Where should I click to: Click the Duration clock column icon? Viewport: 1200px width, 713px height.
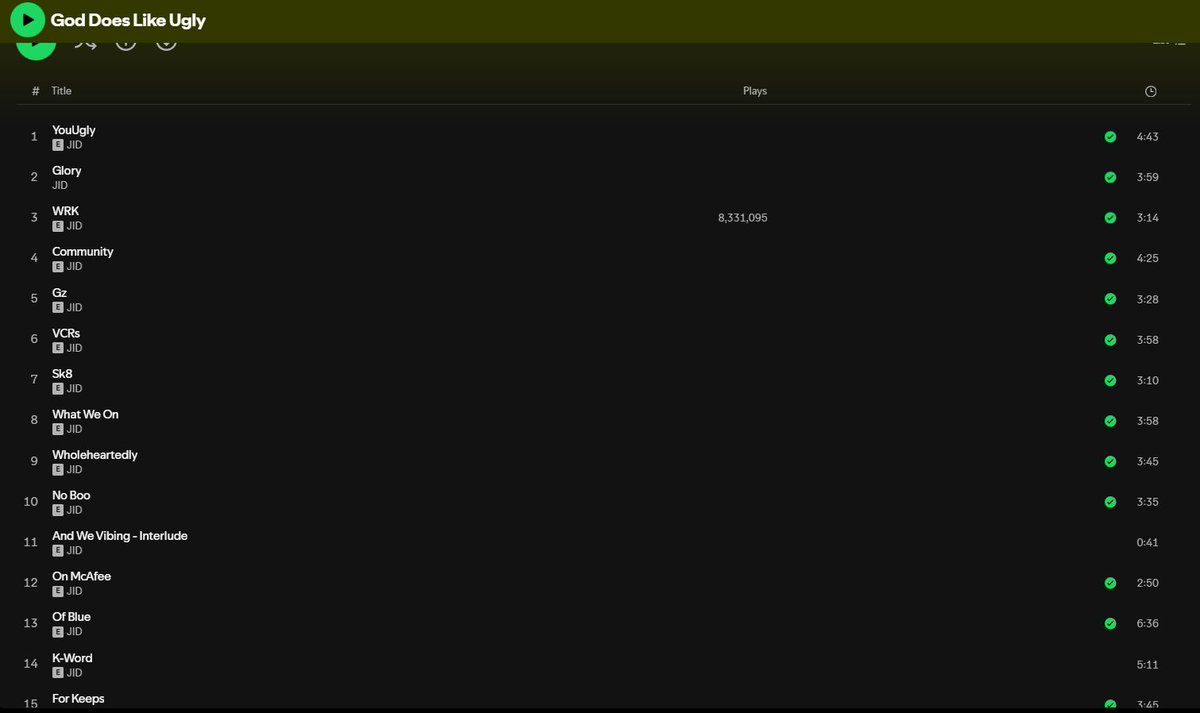pyautogui.click(x=1151, y=91)
